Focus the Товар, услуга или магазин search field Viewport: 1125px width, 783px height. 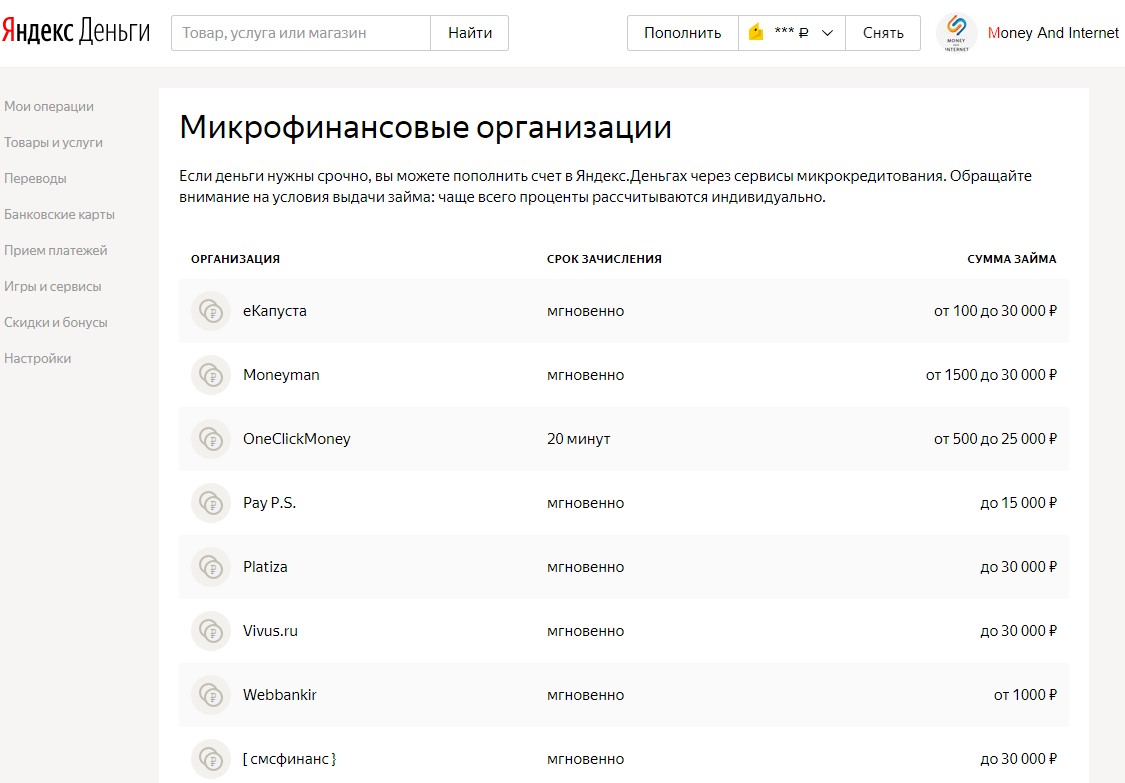pos(301,33)
